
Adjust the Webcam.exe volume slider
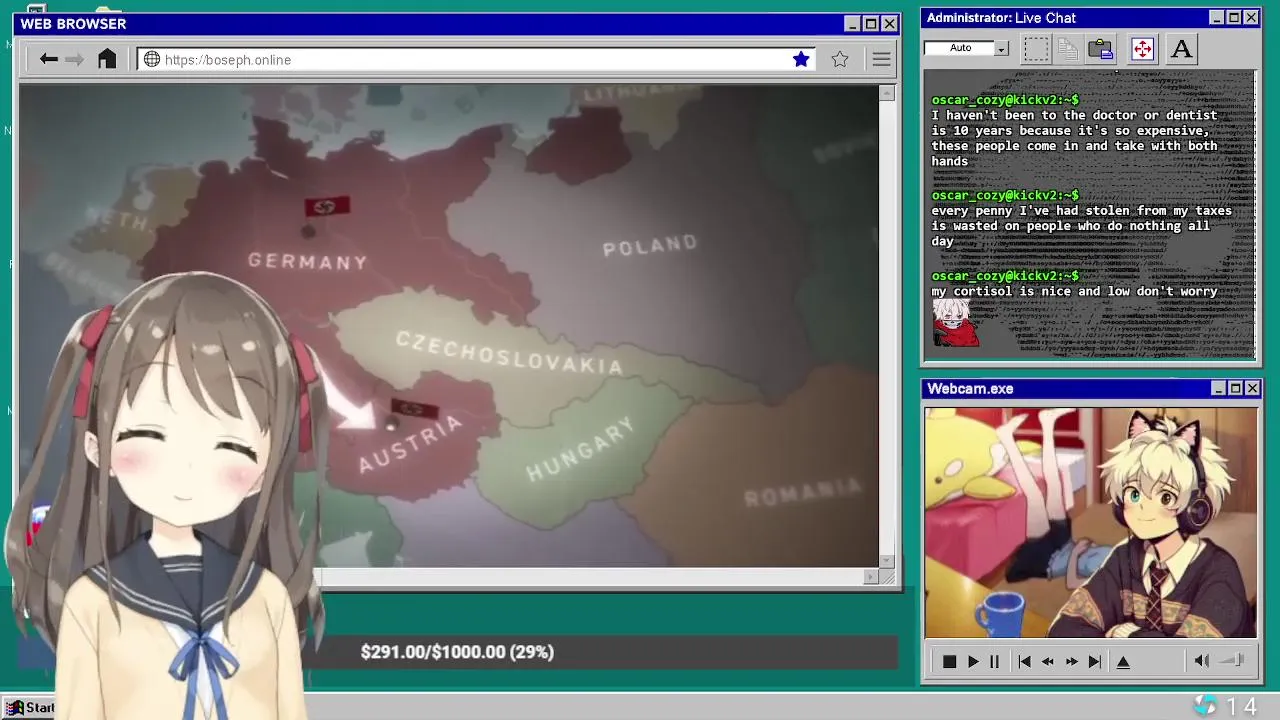tap(1233, 660)
